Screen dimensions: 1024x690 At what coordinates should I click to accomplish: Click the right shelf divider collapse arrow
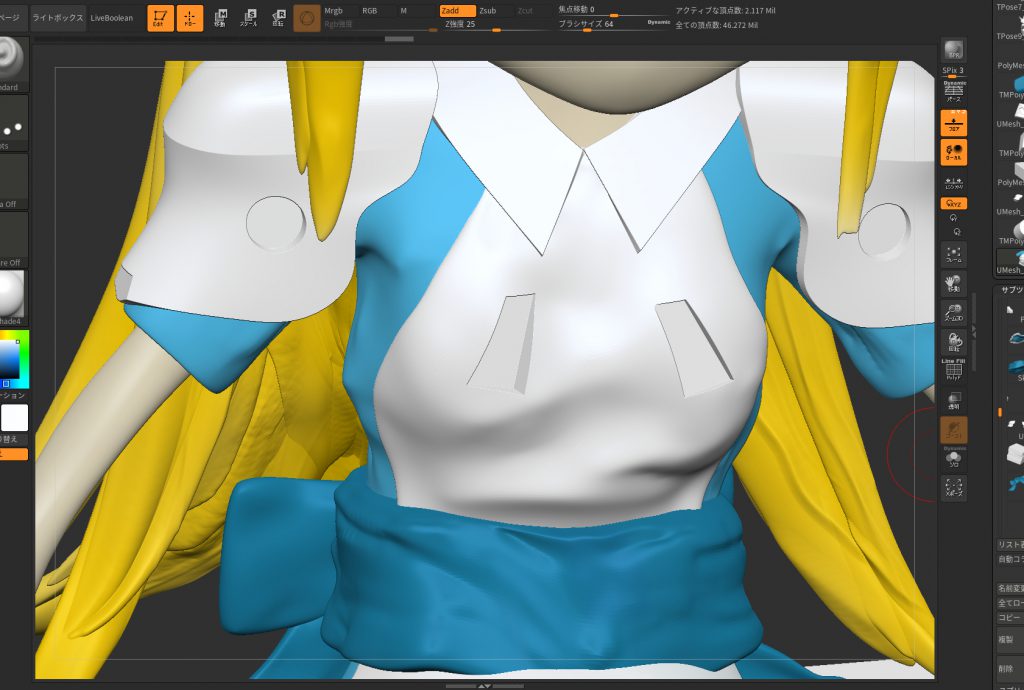[974, 332]
